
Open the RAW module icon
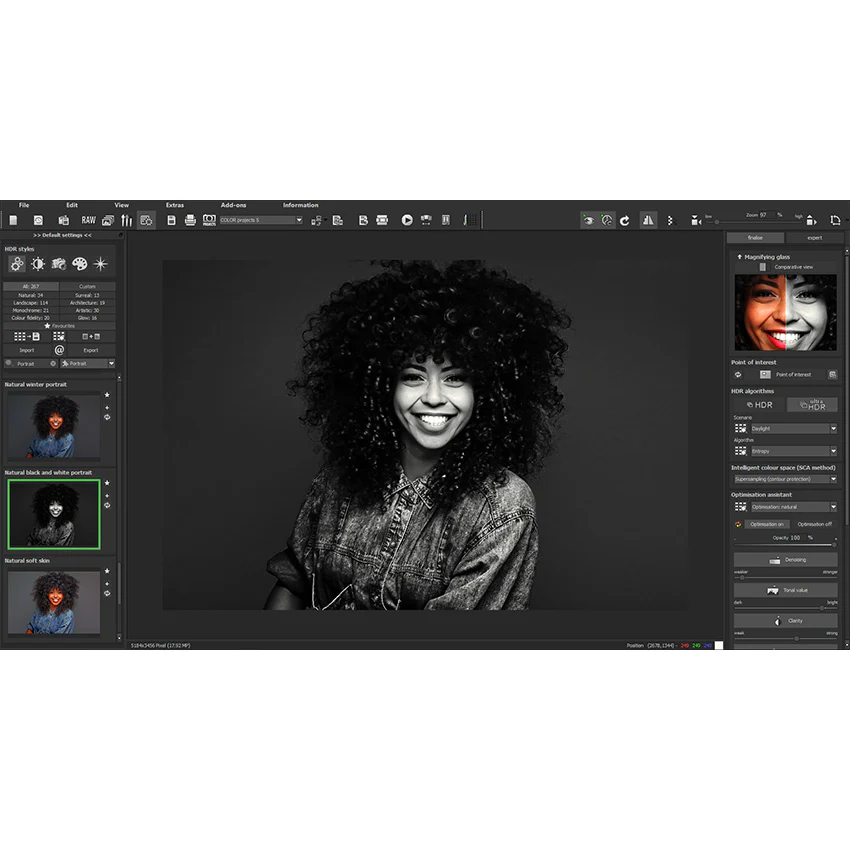coord(88,220)
